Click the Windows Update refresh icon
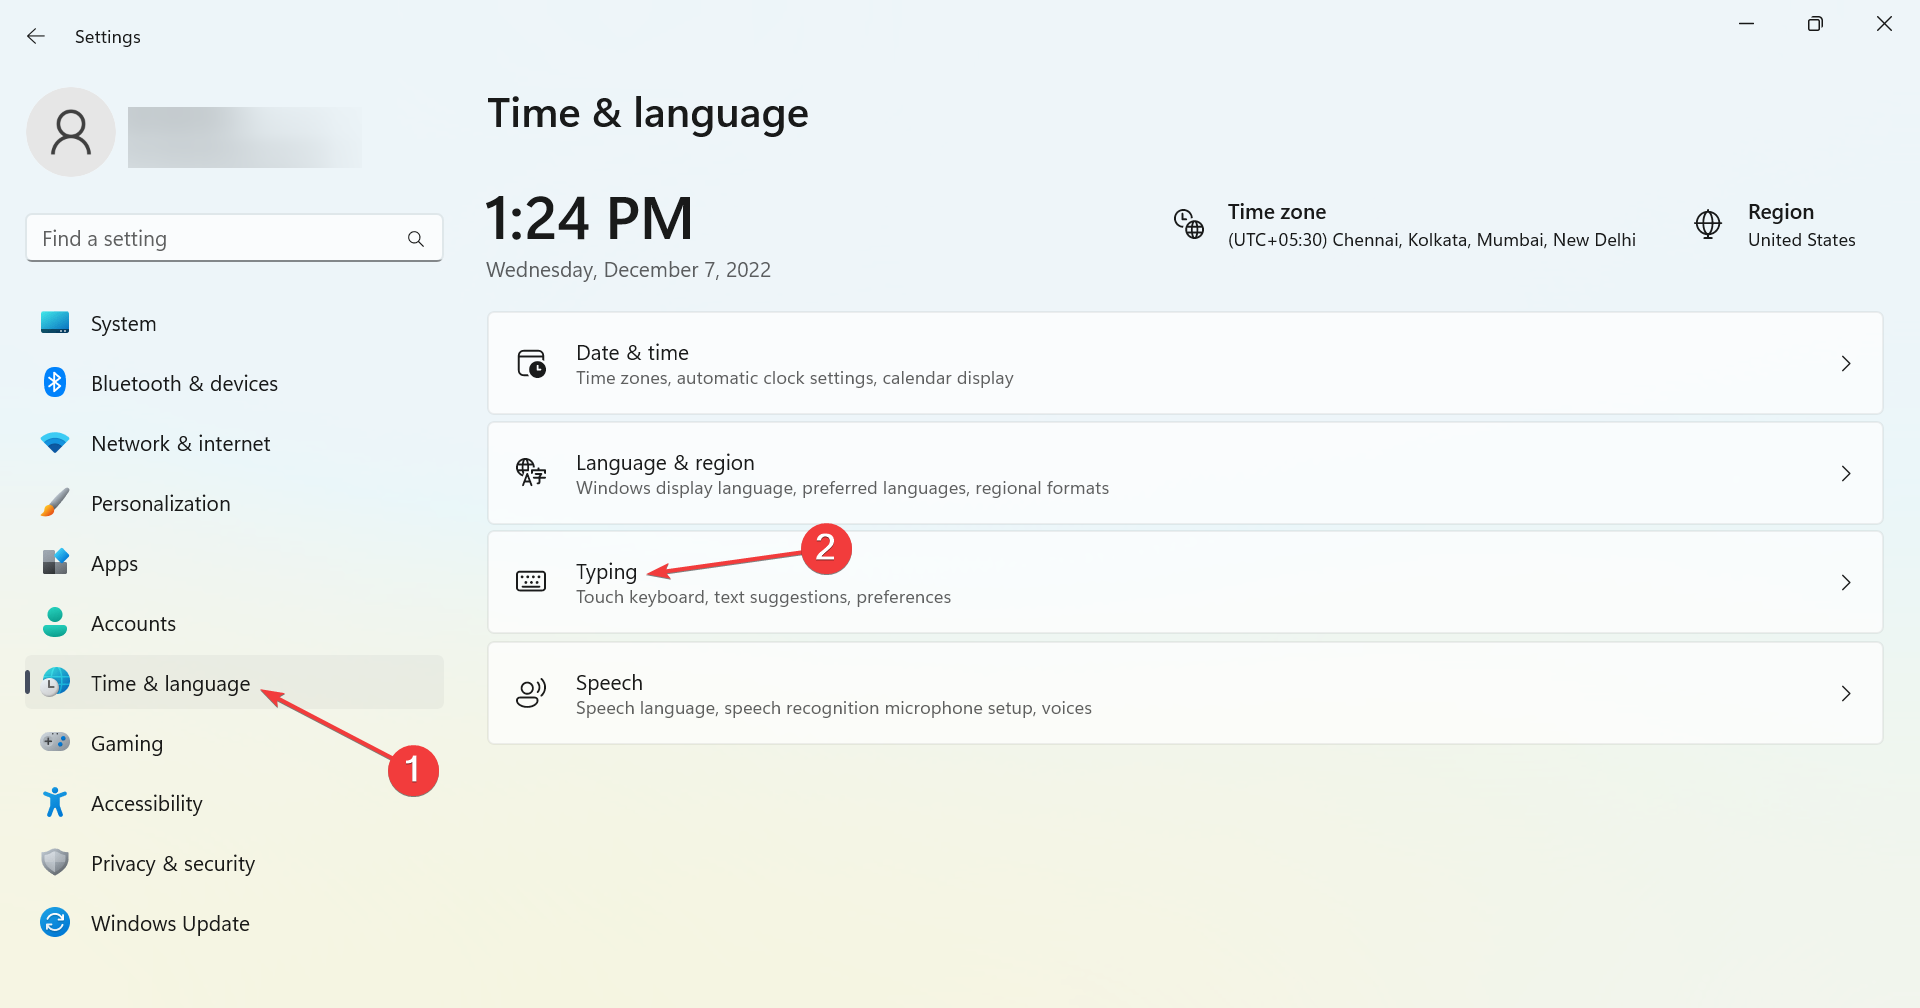 tap(55, 922)
